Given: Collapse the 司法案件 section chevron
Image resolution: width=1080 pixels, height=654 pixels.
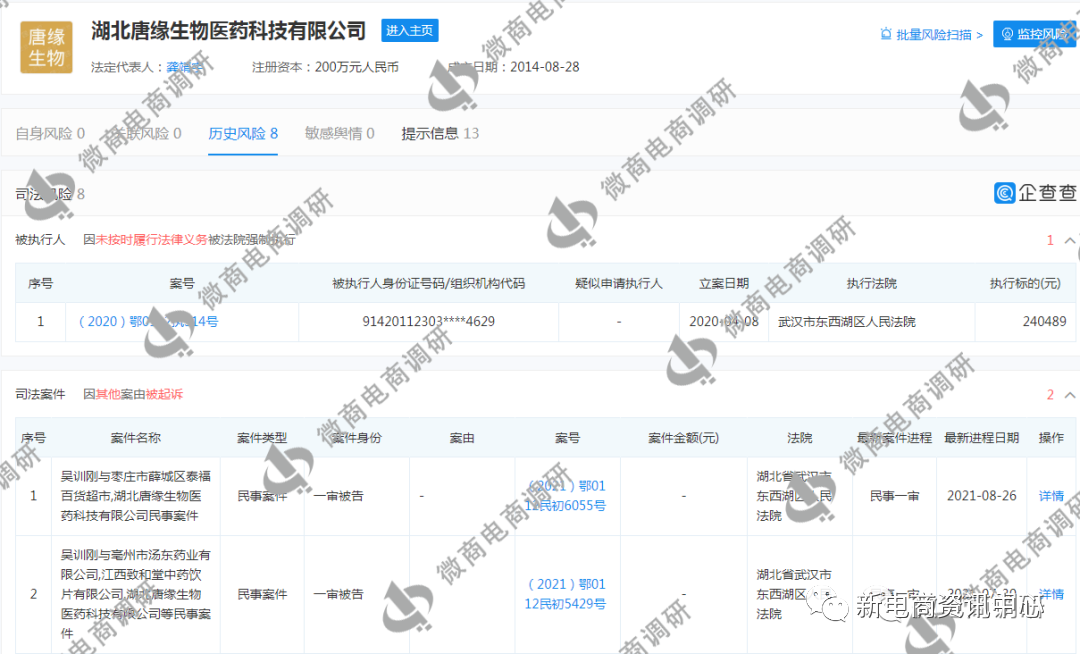Looking at the screenshot, I should 1070,394.
